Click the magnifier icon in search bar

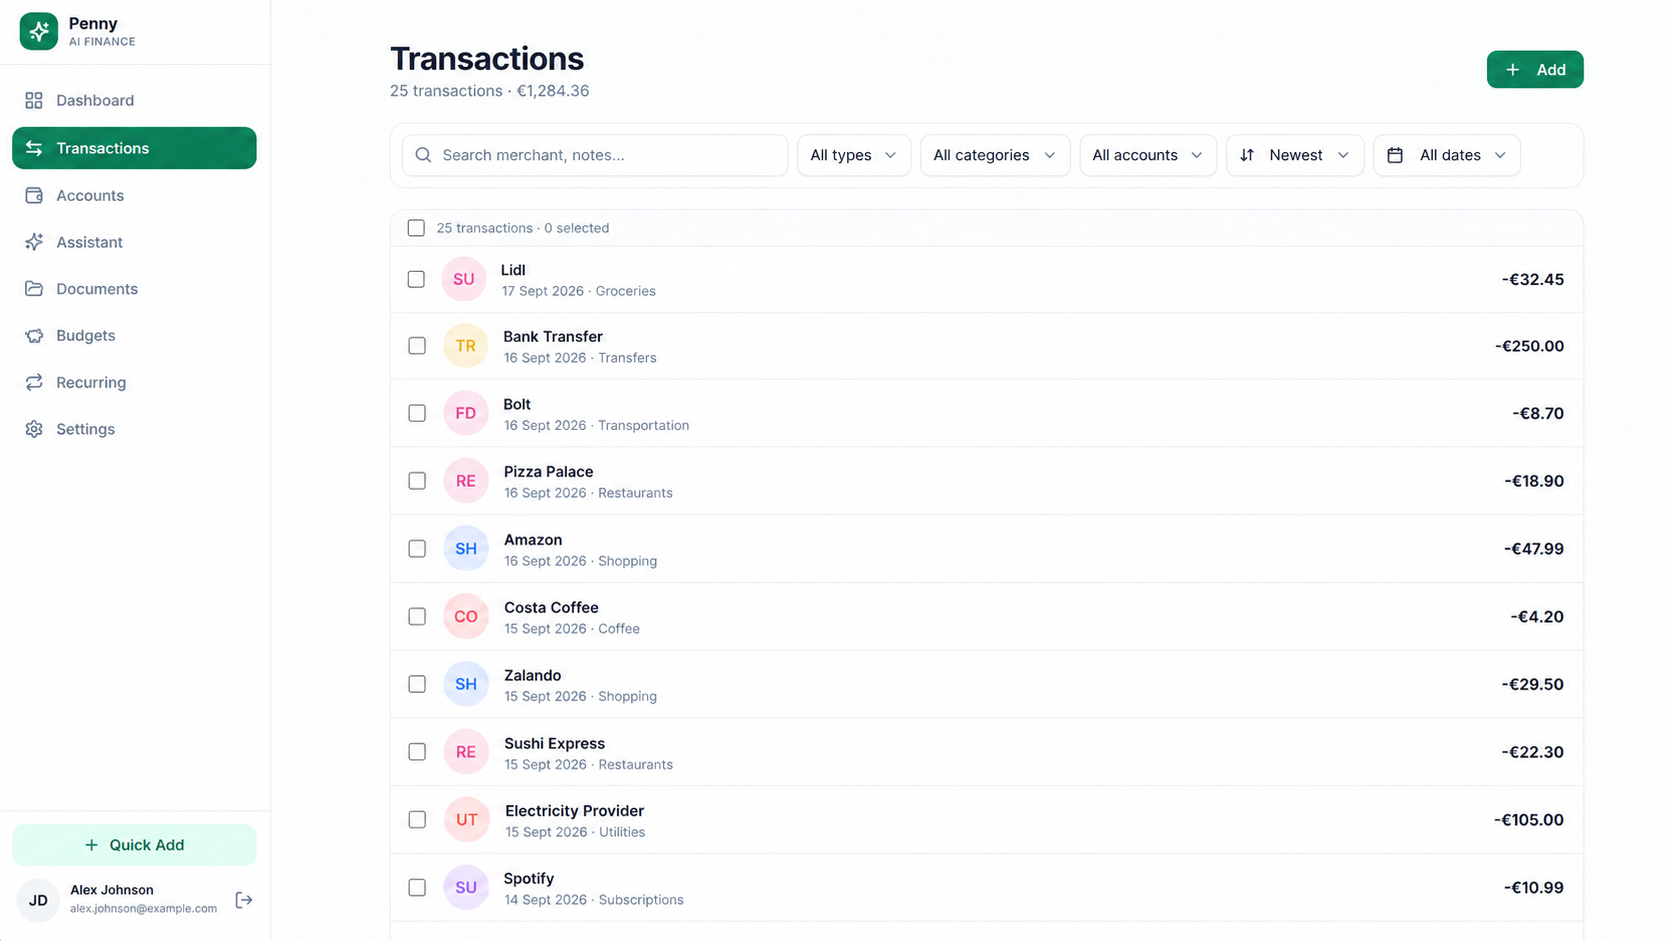pyautogui.click(x=423, y=155)
